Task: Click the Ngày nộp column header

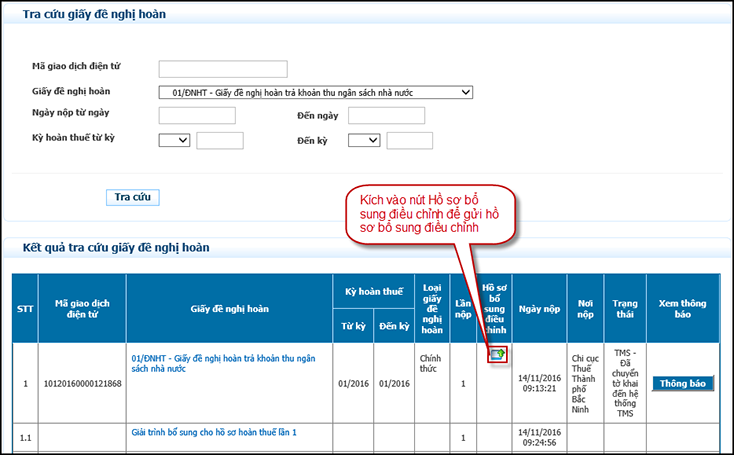Action: [538, 309]
